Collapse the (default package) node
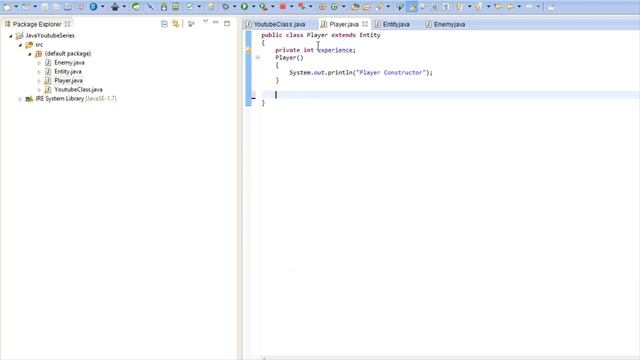The image size is (640, 360). click(x=29, y=54)
